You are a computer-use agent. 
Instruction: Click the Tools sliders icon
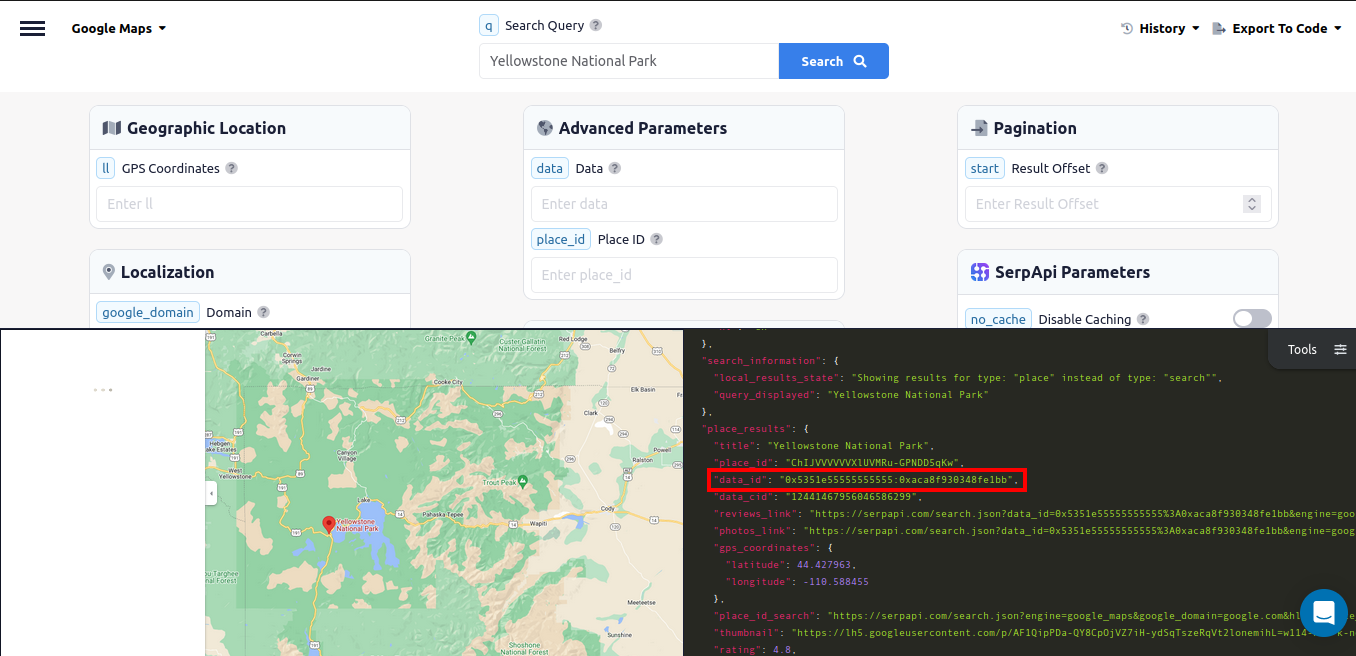click(1340, 349)
